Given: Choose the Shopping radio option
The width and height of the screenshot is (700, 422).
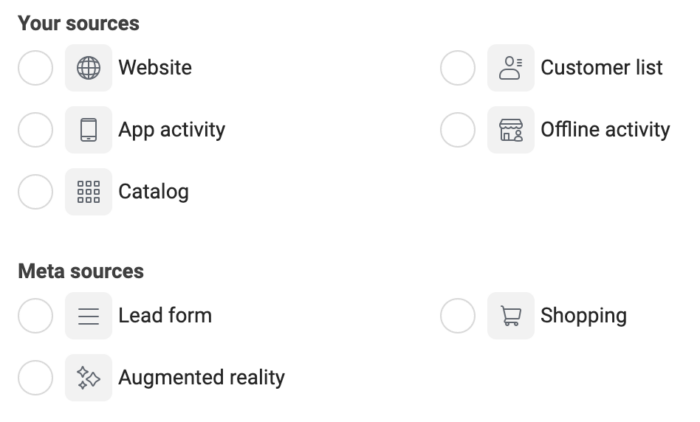Looking at the screenshot, I should click(458, 316).
